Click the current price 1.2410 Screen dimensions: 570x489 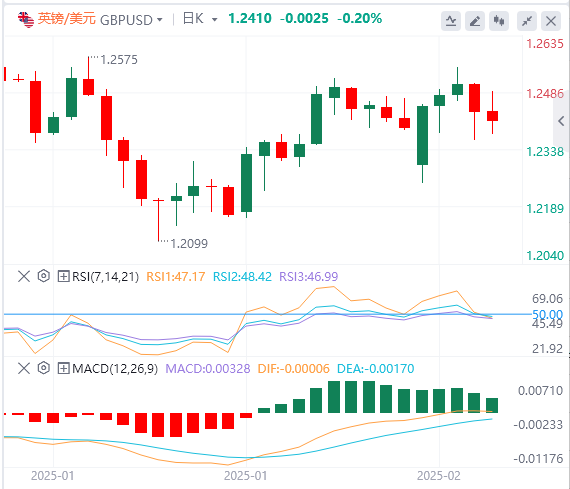pyautogui.click(x=250, y=18)
